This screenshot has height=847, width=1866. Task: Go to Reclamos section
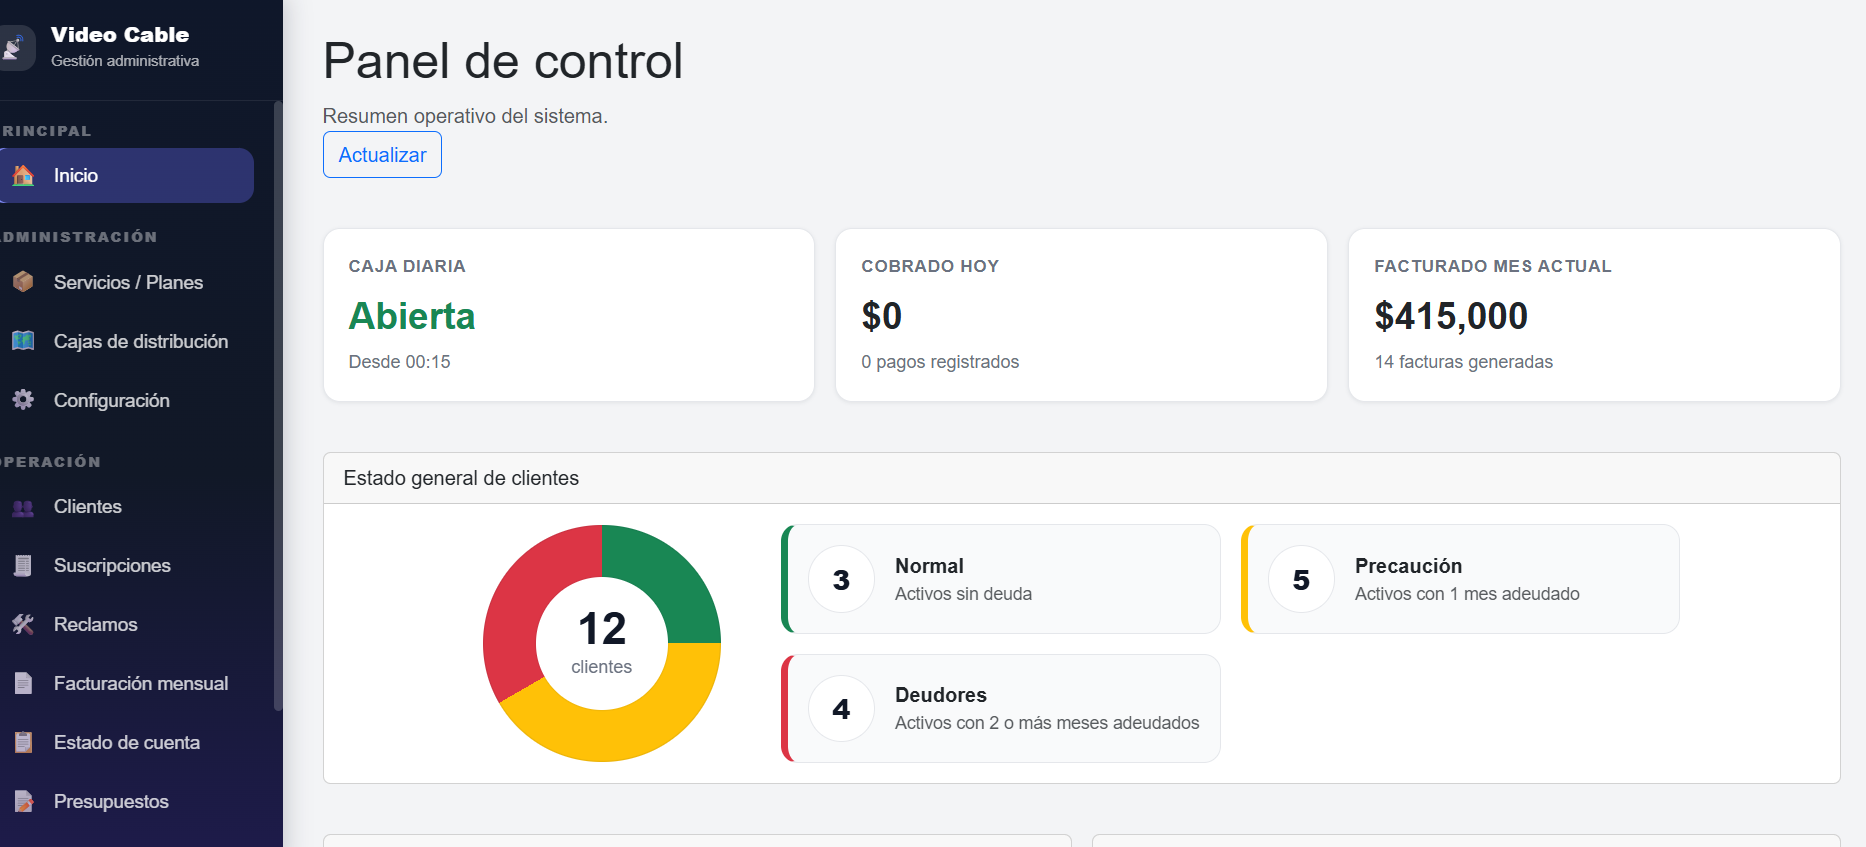coord(126,625)
